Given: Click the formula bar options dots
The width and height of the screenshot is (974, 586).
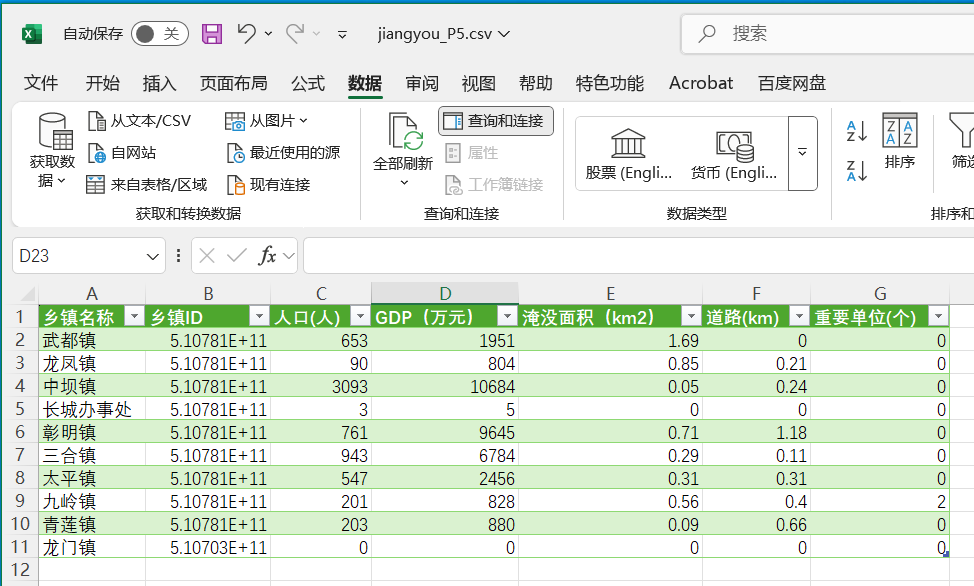Looking at the screenshot, I should pos(179,255).
